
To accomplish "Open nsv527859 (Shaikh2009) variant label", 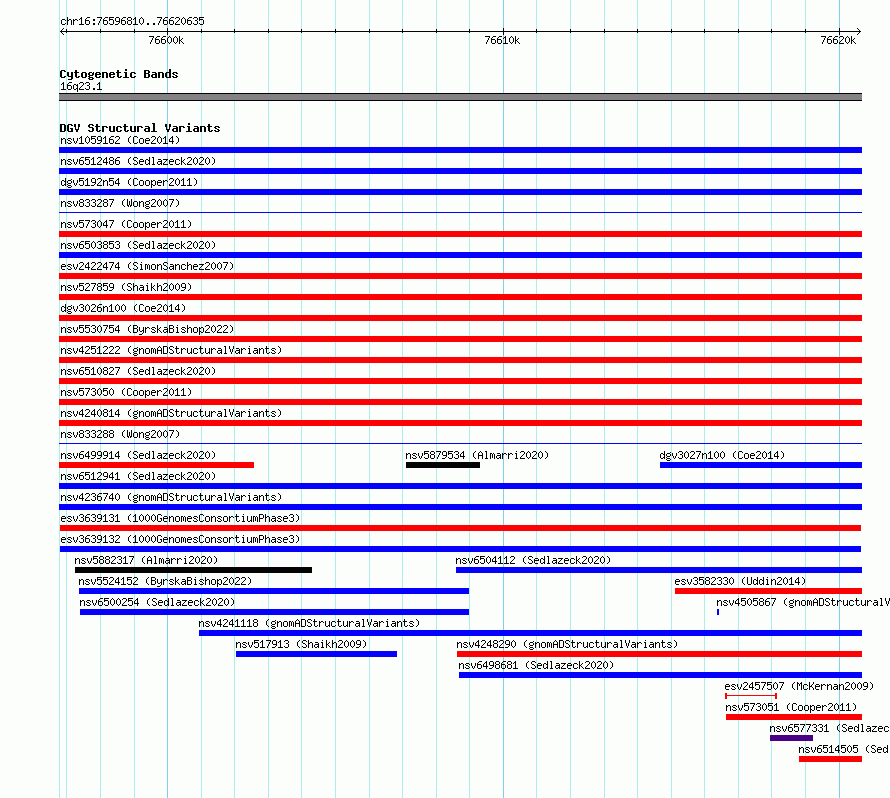I will [x=126, y=287].
